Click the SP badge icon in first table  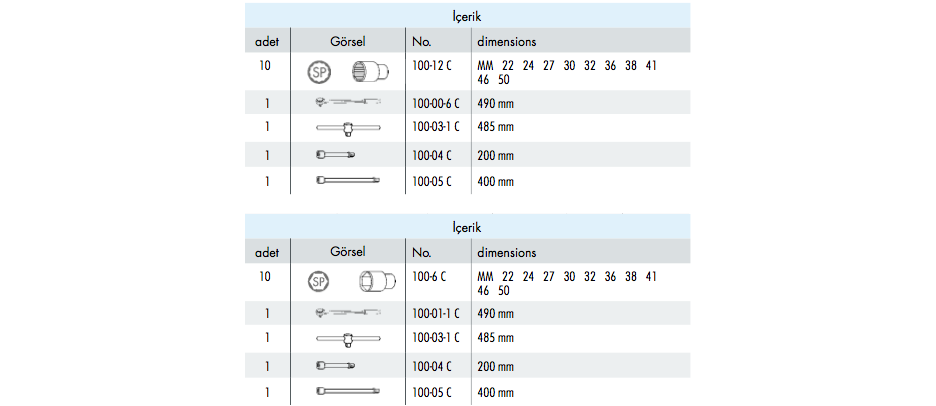pos(318,72)
